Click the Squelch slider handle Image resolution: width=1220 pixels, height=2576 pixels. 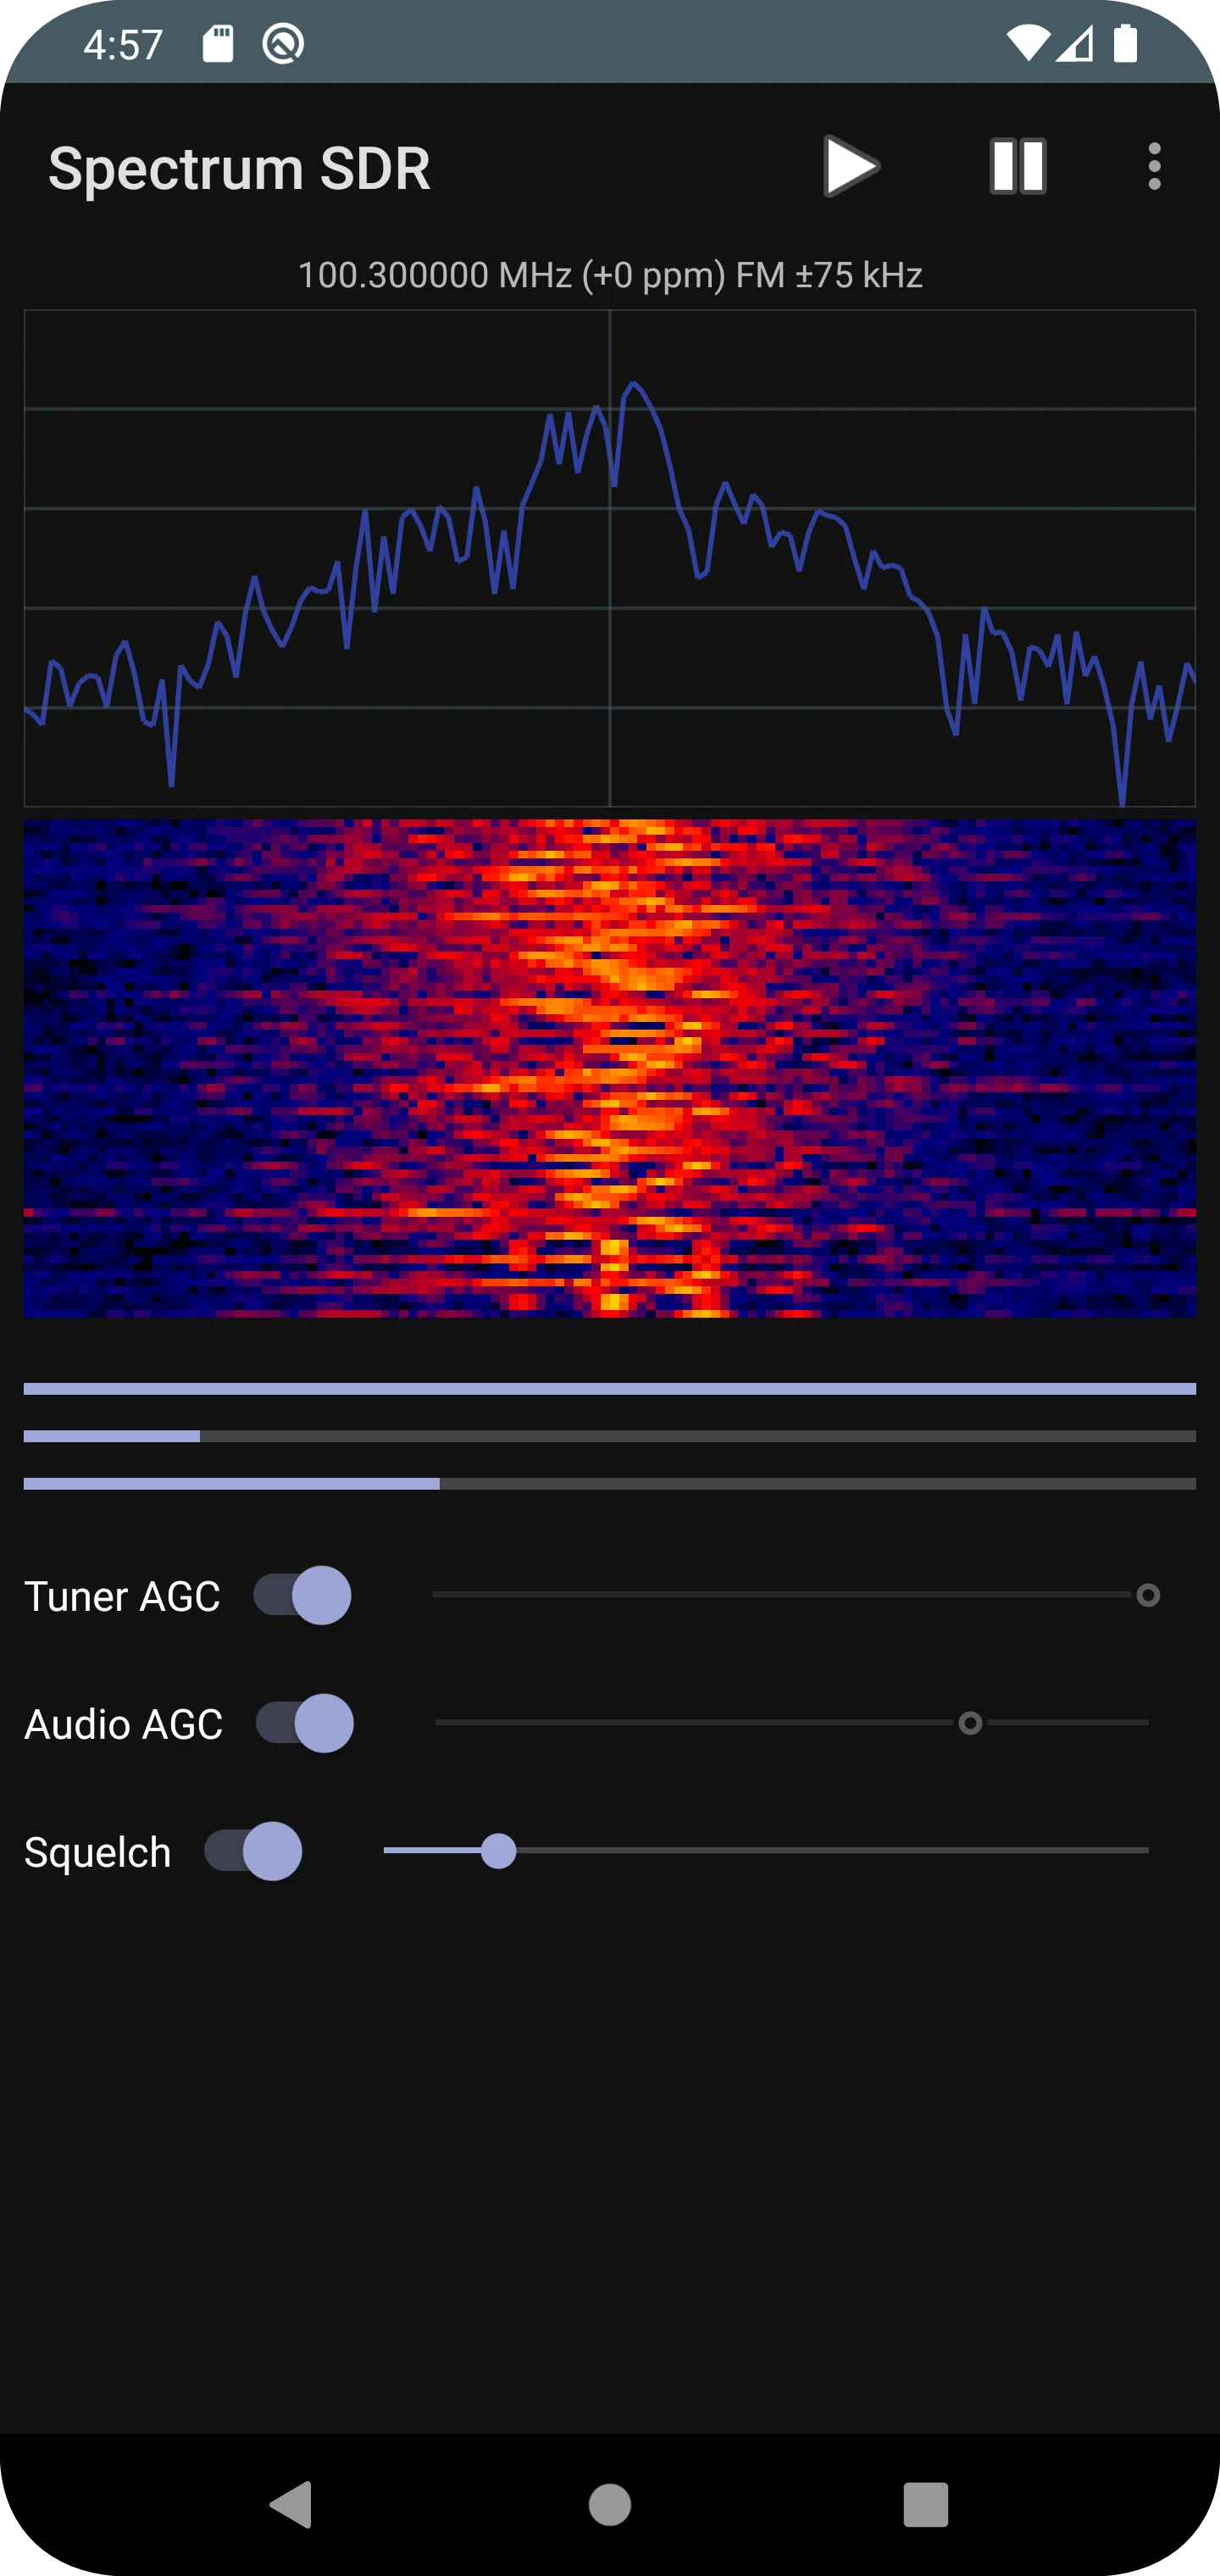coord(498,1851)
